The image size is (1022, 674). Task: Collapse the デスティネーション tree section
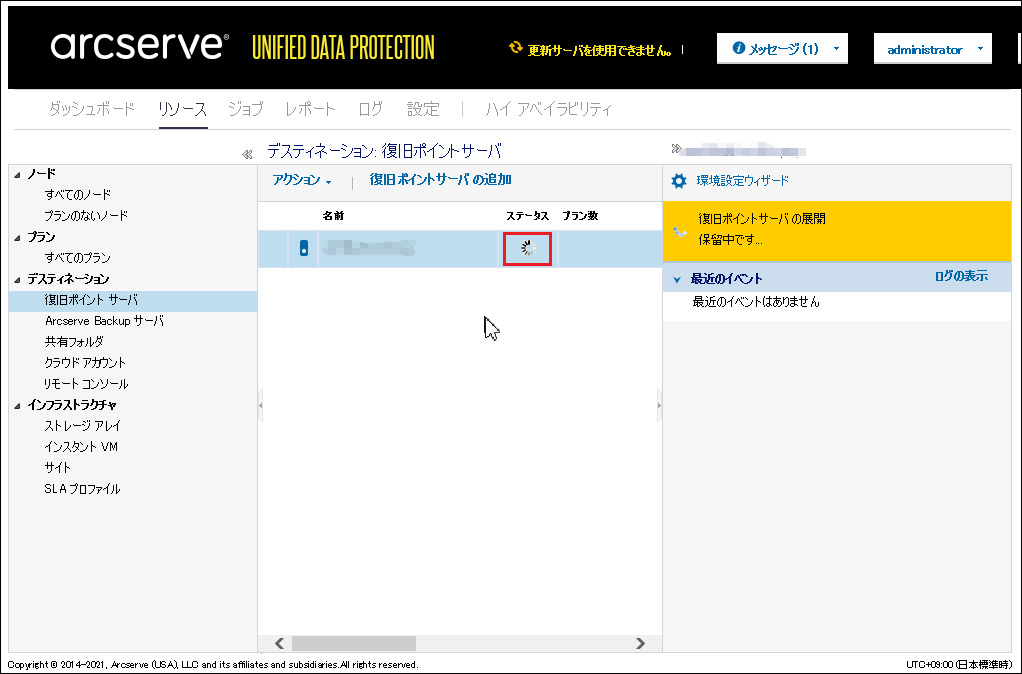pyautogui.click(x=18, y=280)
